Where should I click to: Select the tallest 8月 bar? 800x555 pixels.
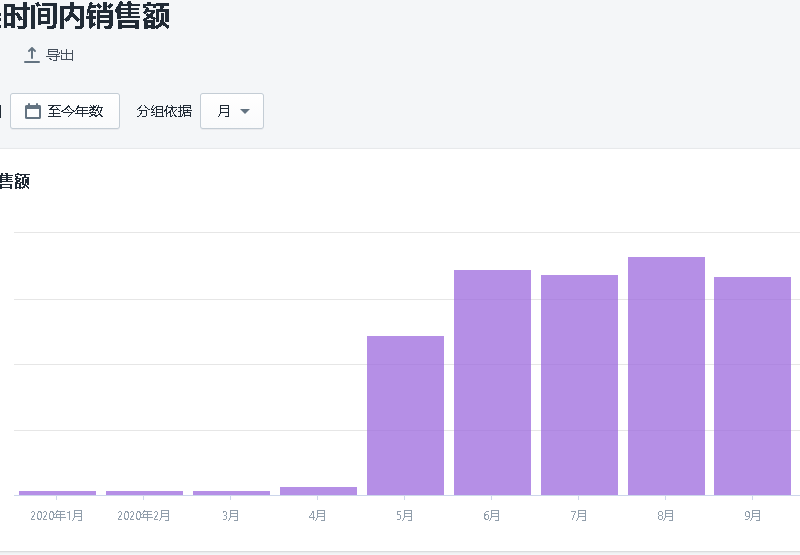666,376
